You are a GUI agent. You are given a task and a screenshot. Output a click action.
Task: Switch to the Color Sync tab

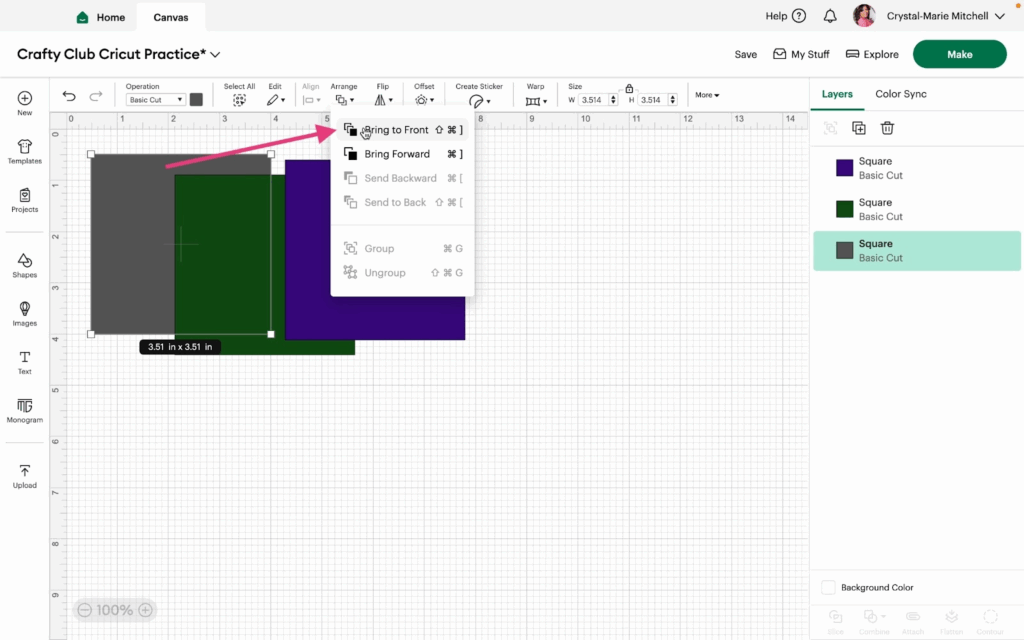pyautogui.click(x=901, y=94)
